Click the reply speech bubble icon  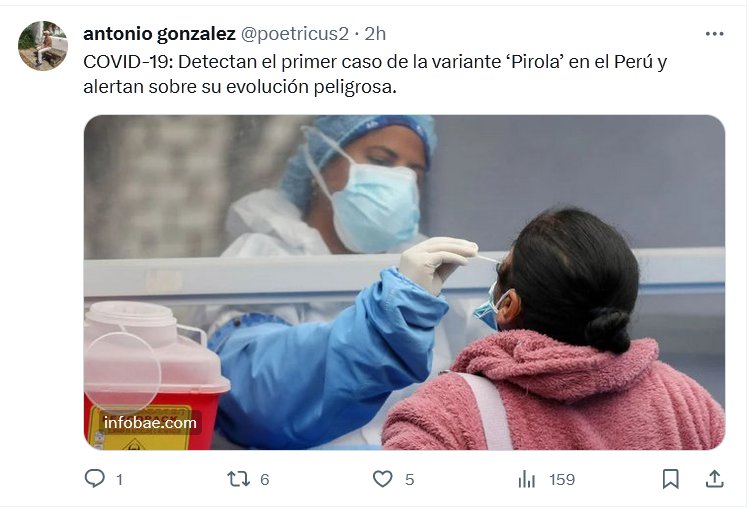tap(94, 478)
